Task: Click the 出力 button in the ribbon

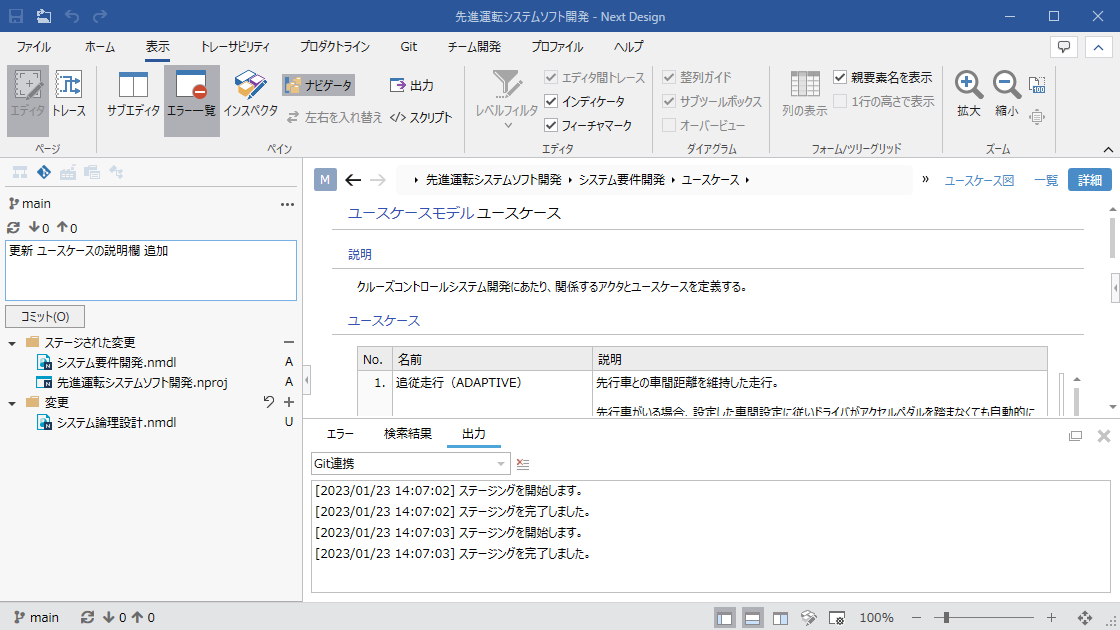Action: click(x=412, y=85)
